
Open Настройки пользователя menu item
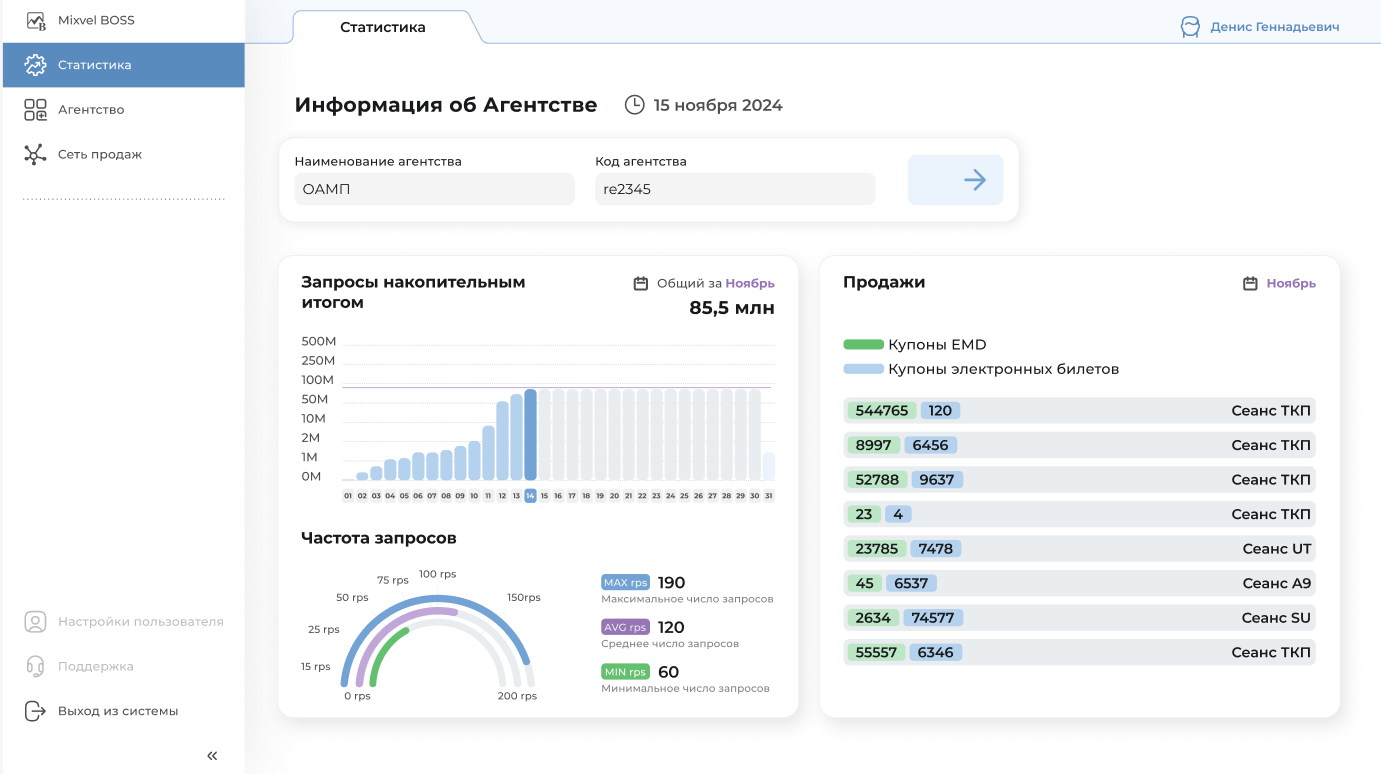[x=140, y=622]
